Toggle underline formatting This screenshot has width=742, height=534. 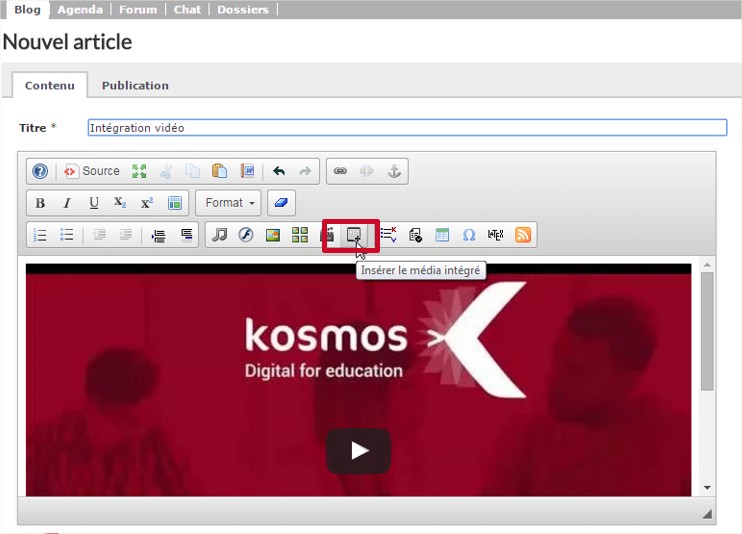[x=94, y=203]
